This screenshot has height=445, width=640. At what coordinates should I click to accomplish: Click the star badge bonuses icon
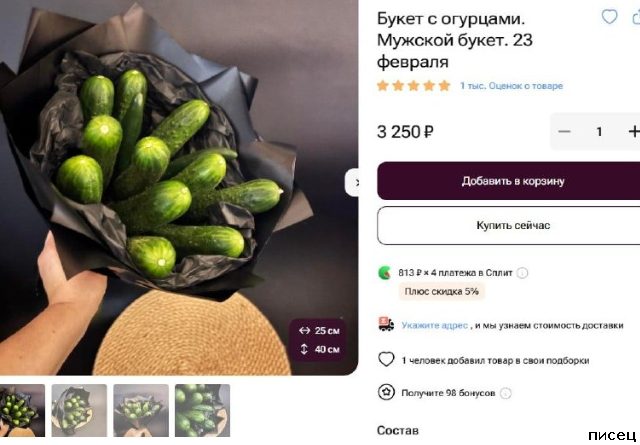tap(386, 392)
